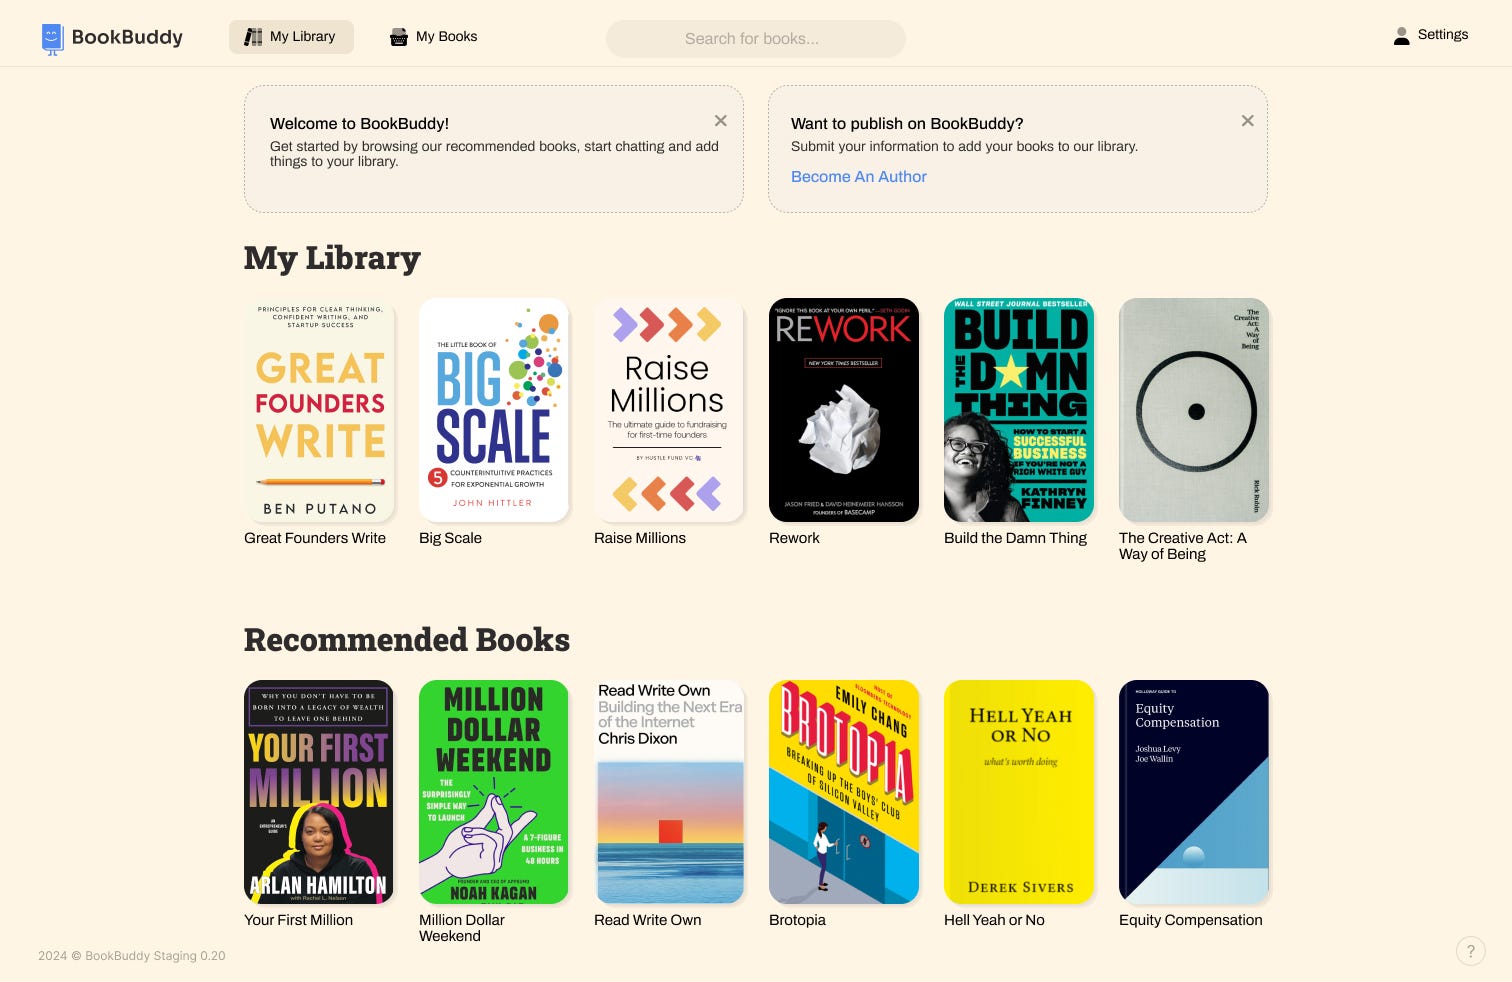Click 'Welcome to BookBuddy!' banner heading
The image size is (1512, 982).
coord(359,124)
